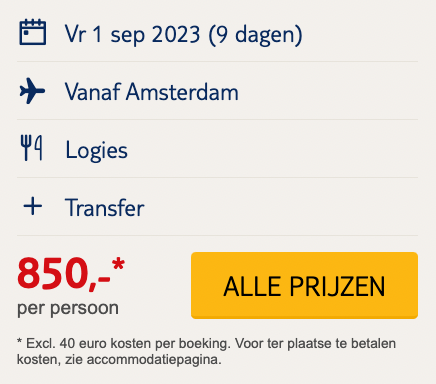Screen dimensions: 436x384
Task: Click the red 850,- price
Action: click(64, 273)
